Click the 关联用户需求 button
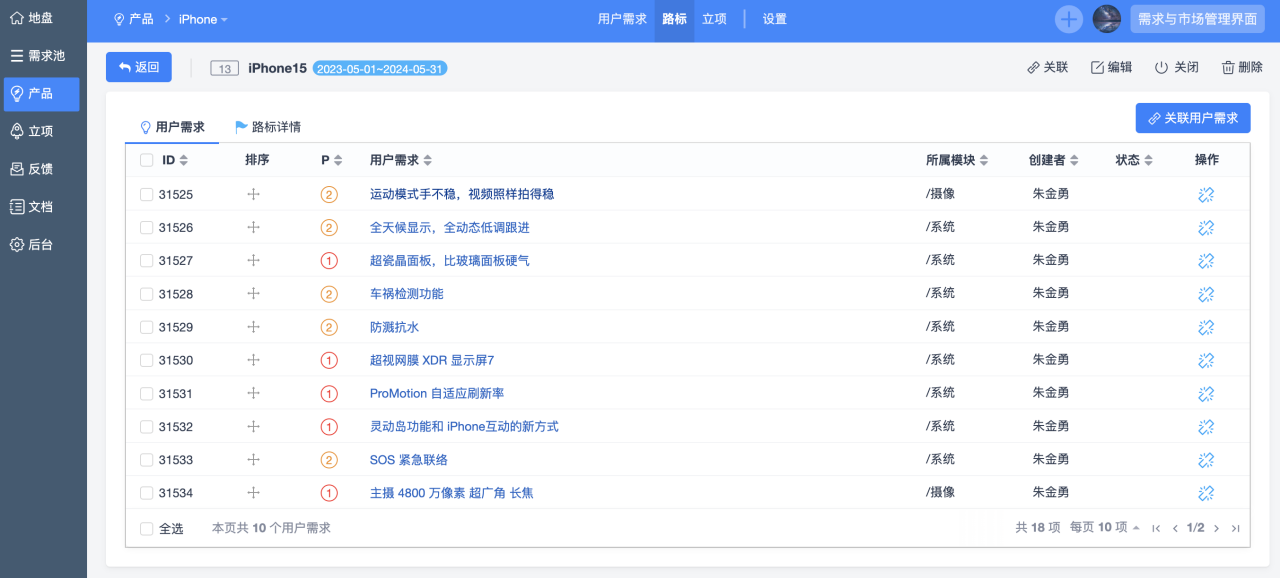The height and width of the screenshot is (578, 1280). tap(1193, 118)
